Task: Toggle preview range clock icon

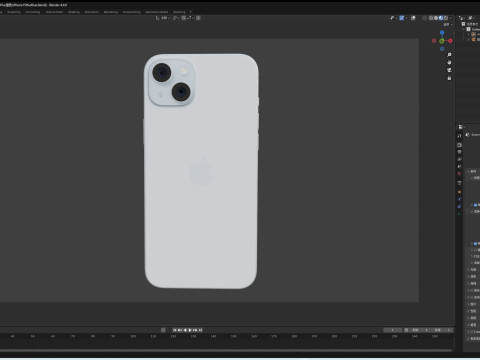Action: (x=406, y=330)
